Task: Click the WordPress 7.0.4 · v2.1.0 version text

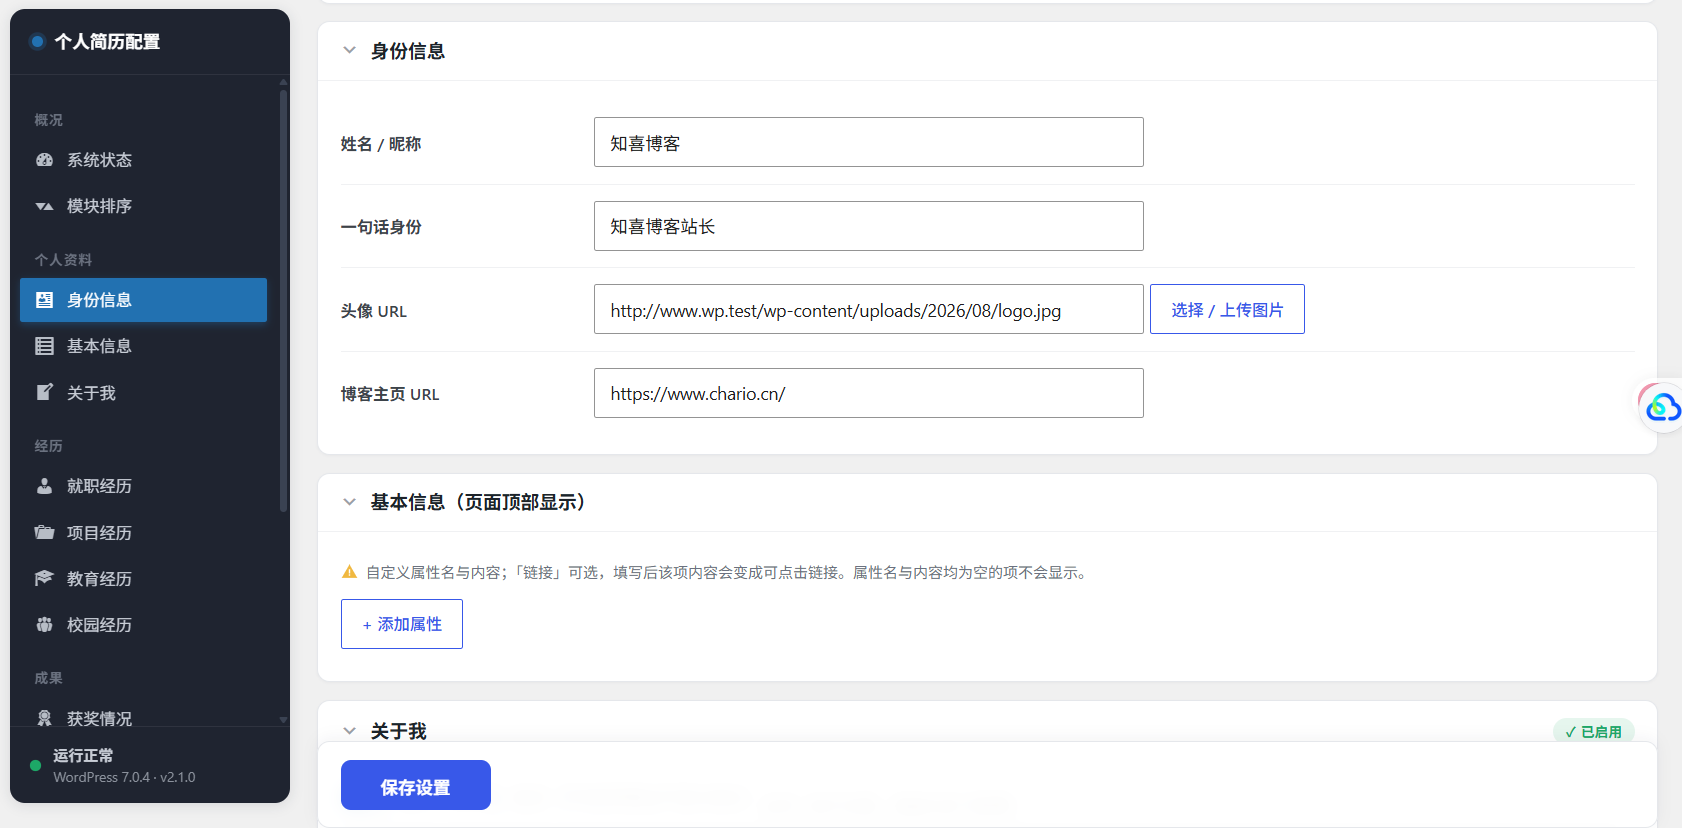Action: click(124, 777)
